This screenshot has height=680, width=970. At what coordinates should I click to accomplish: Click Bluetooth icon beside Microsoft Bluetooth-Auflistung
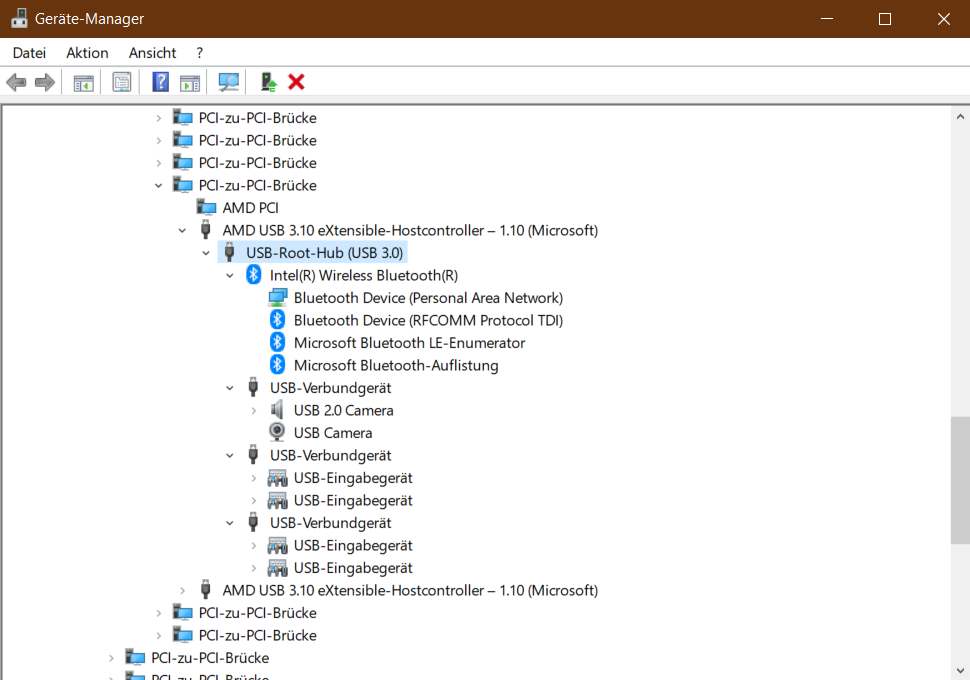277,365
